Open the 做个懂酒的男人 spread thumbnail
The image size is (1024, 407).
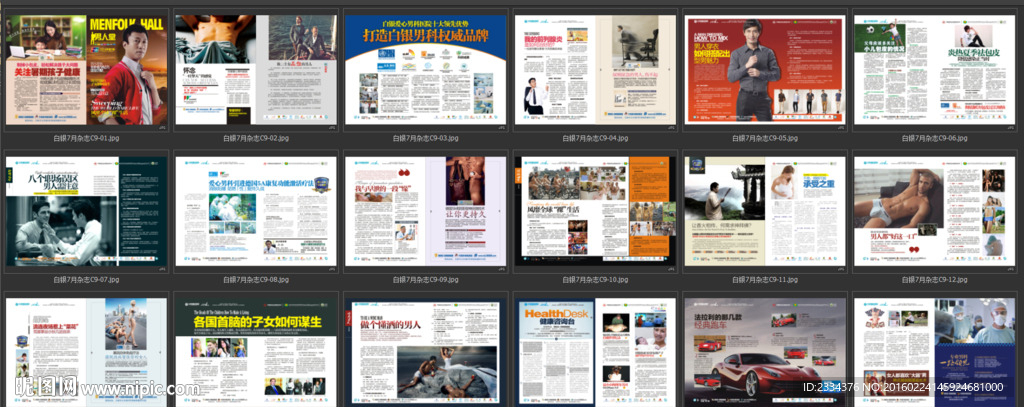pos(425,350)
